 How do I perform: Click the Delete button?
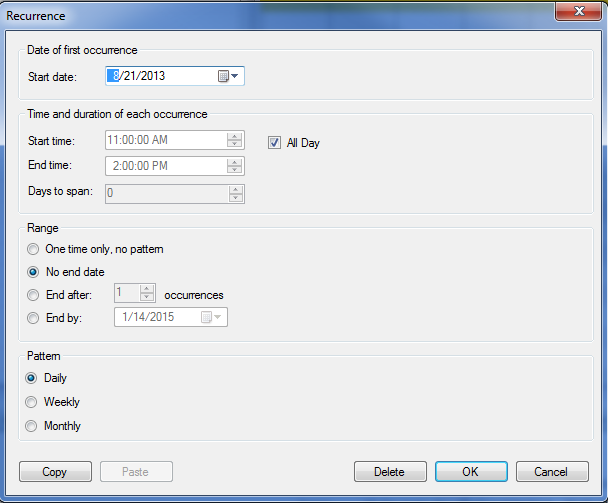pos(390,472)
